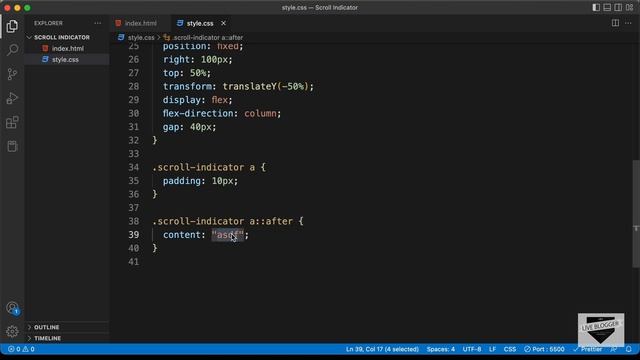Customize layout icon in title bar

pyautogui.click(x=629, y=7)
